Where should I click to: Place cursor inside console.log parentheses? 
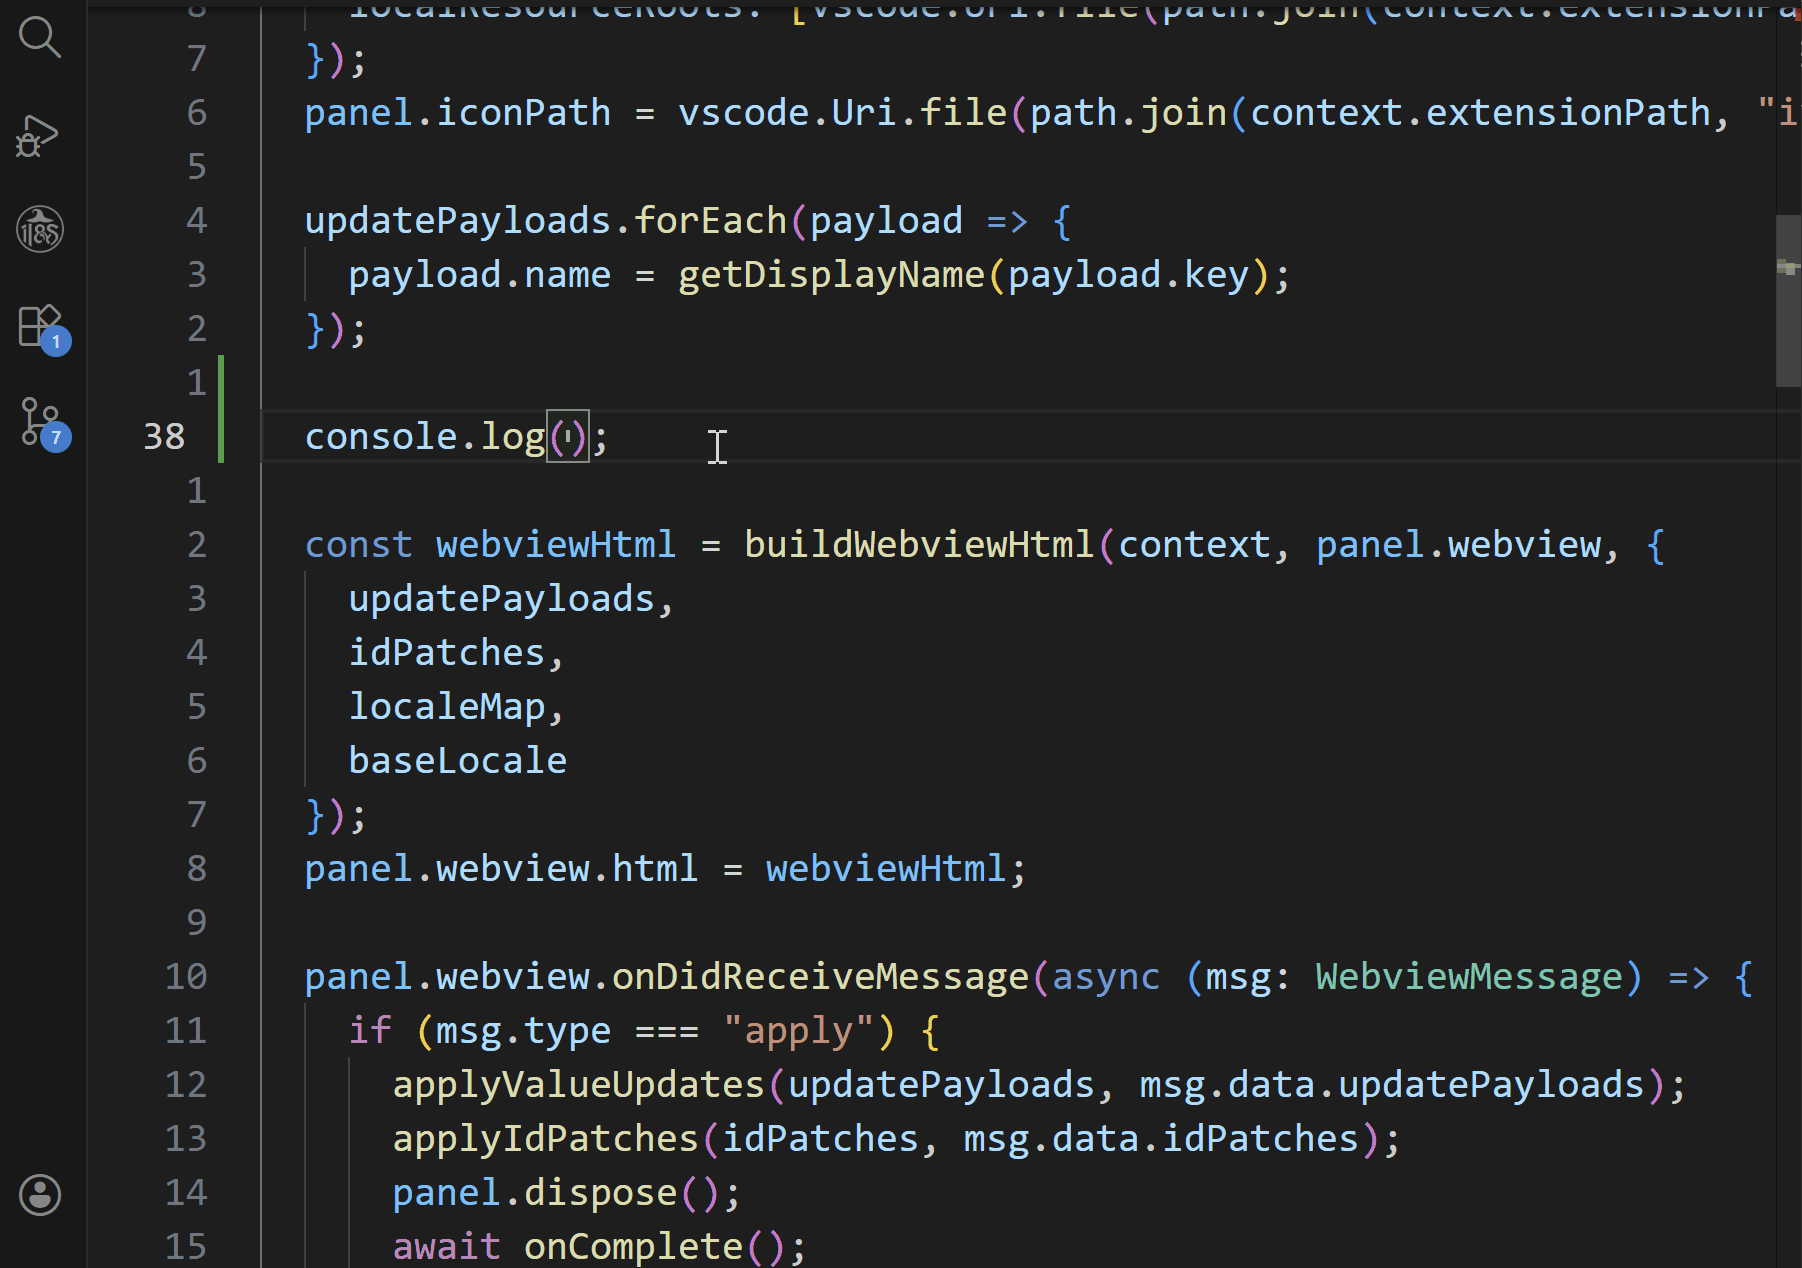tap(568, 437)
